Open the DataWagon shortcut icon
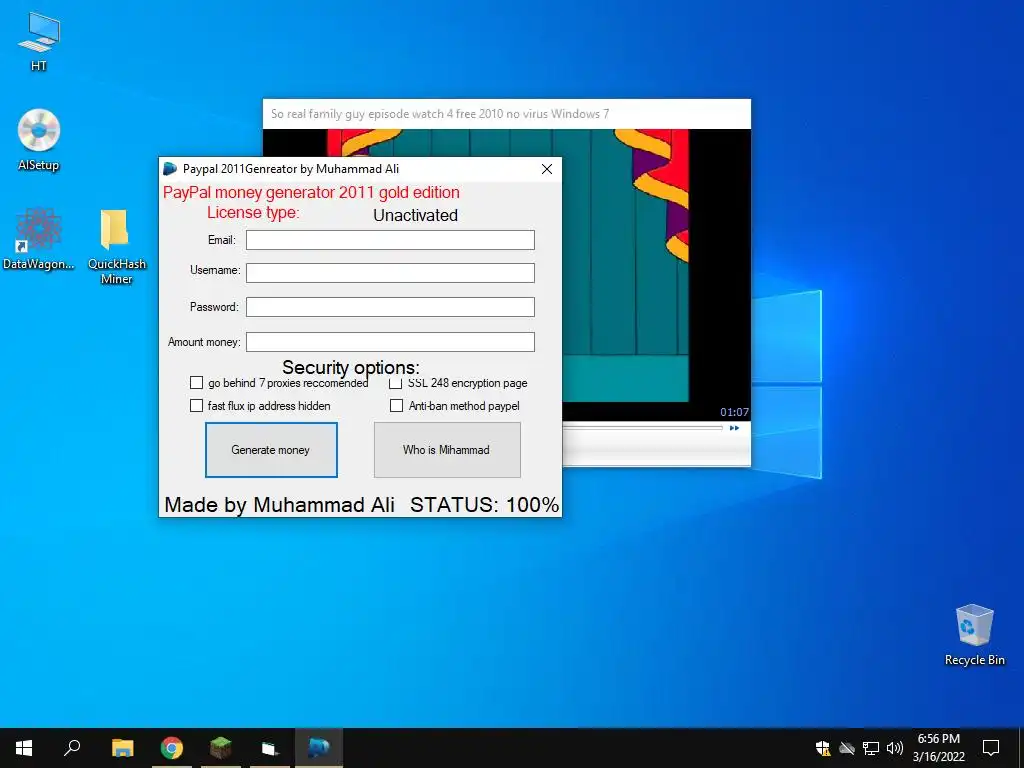1024x768 pixels. (39, 238)
